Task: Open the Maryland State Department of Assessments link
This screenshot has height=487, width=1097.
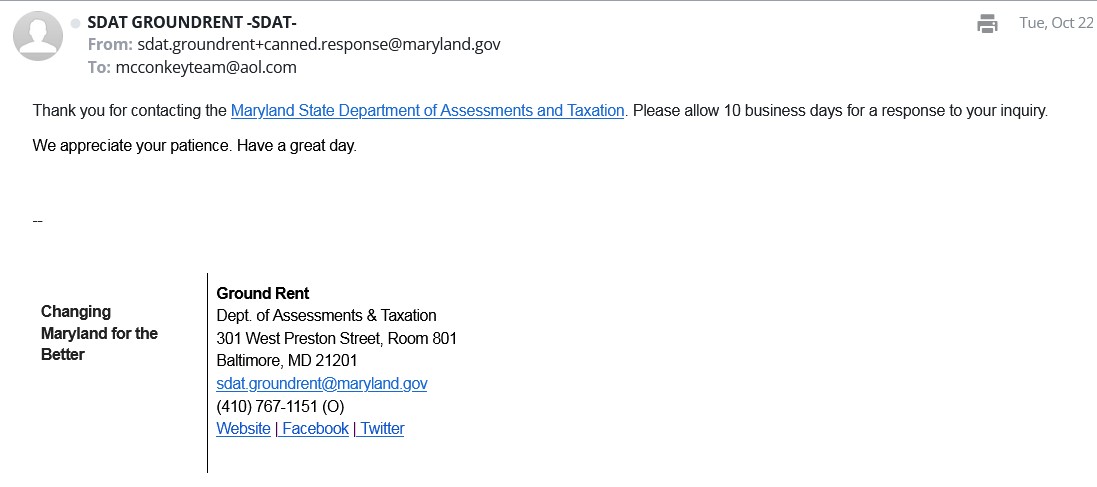Action: point(427,111)
